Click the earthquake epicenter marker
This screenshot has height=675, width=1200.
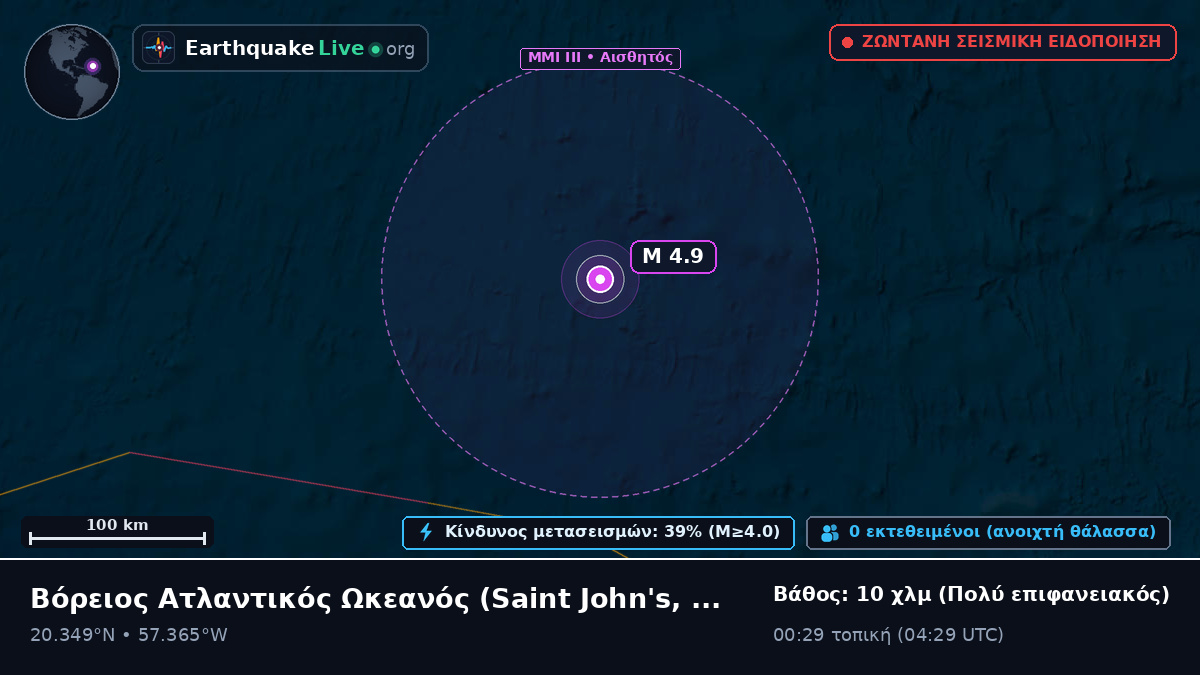point(600,279)
